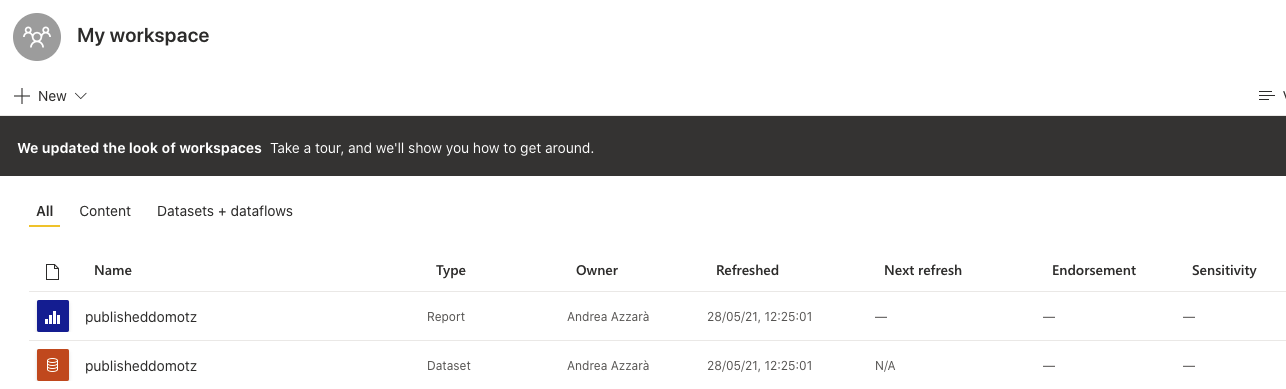1286x389 pixels.
Task: Sort by the Owner column header
Action: [597, 270]
